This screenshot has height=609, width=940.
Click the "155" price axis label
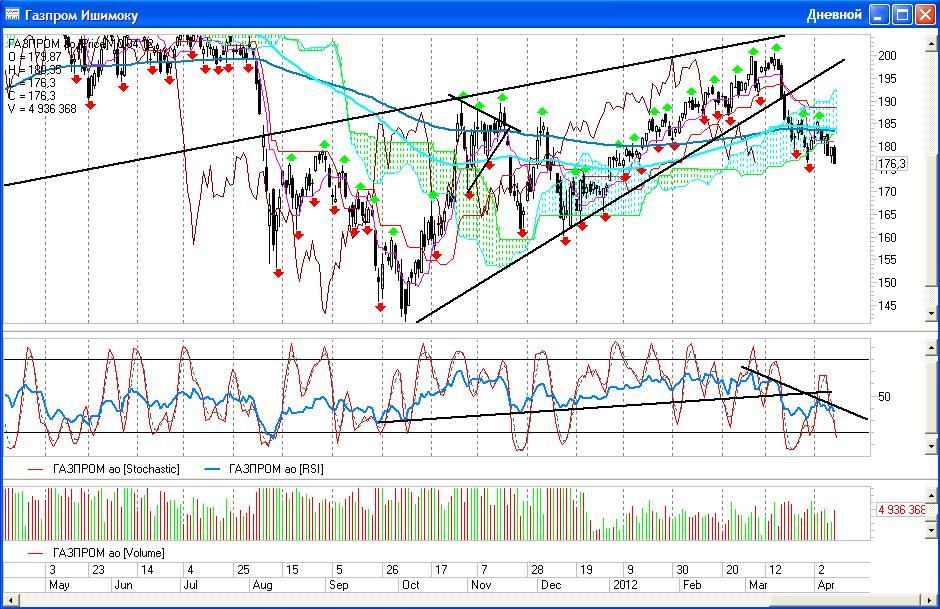887,260
